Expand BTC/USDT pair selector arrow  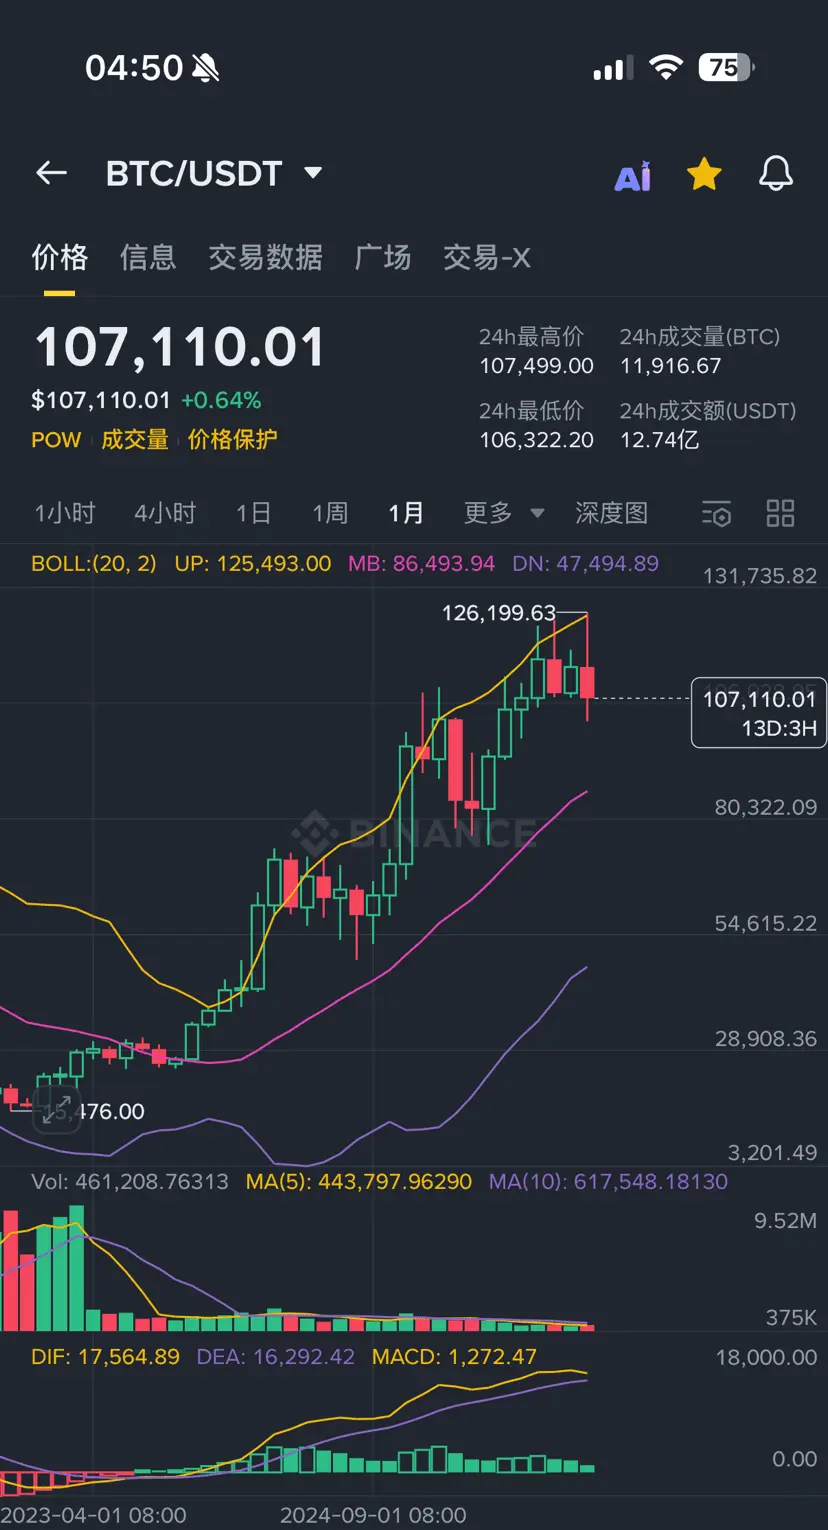[313, 173]
